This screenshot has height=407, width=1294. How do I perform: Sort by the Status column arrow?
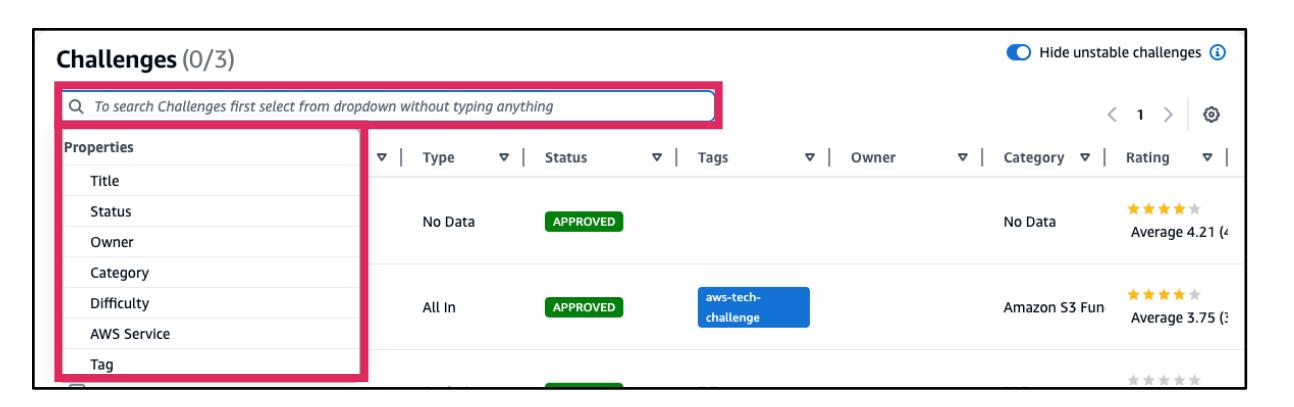[x=655, y=157]
